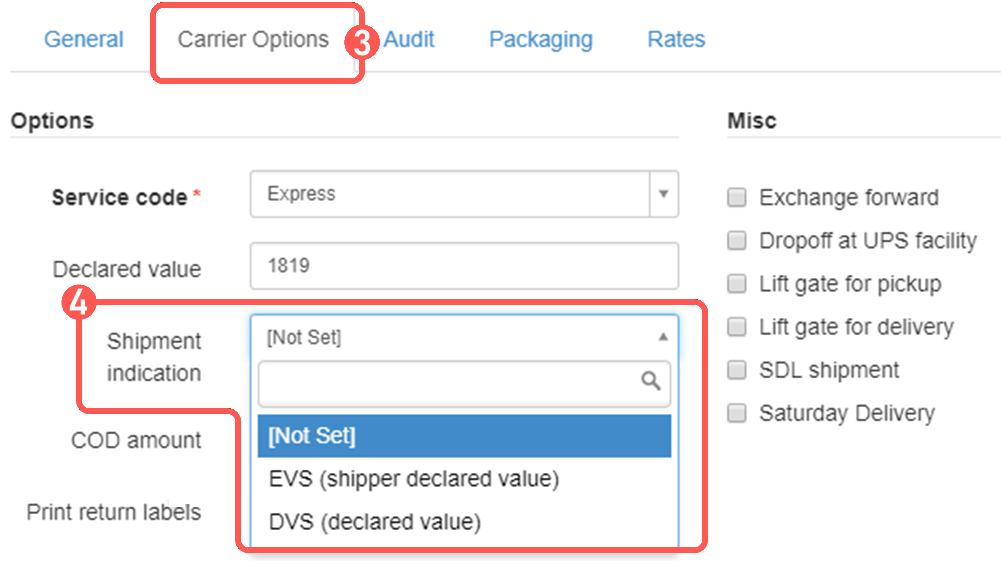Screen dimensions: 1001x561
Task: Click the Declared value label
Action: (x=126, y=269)
